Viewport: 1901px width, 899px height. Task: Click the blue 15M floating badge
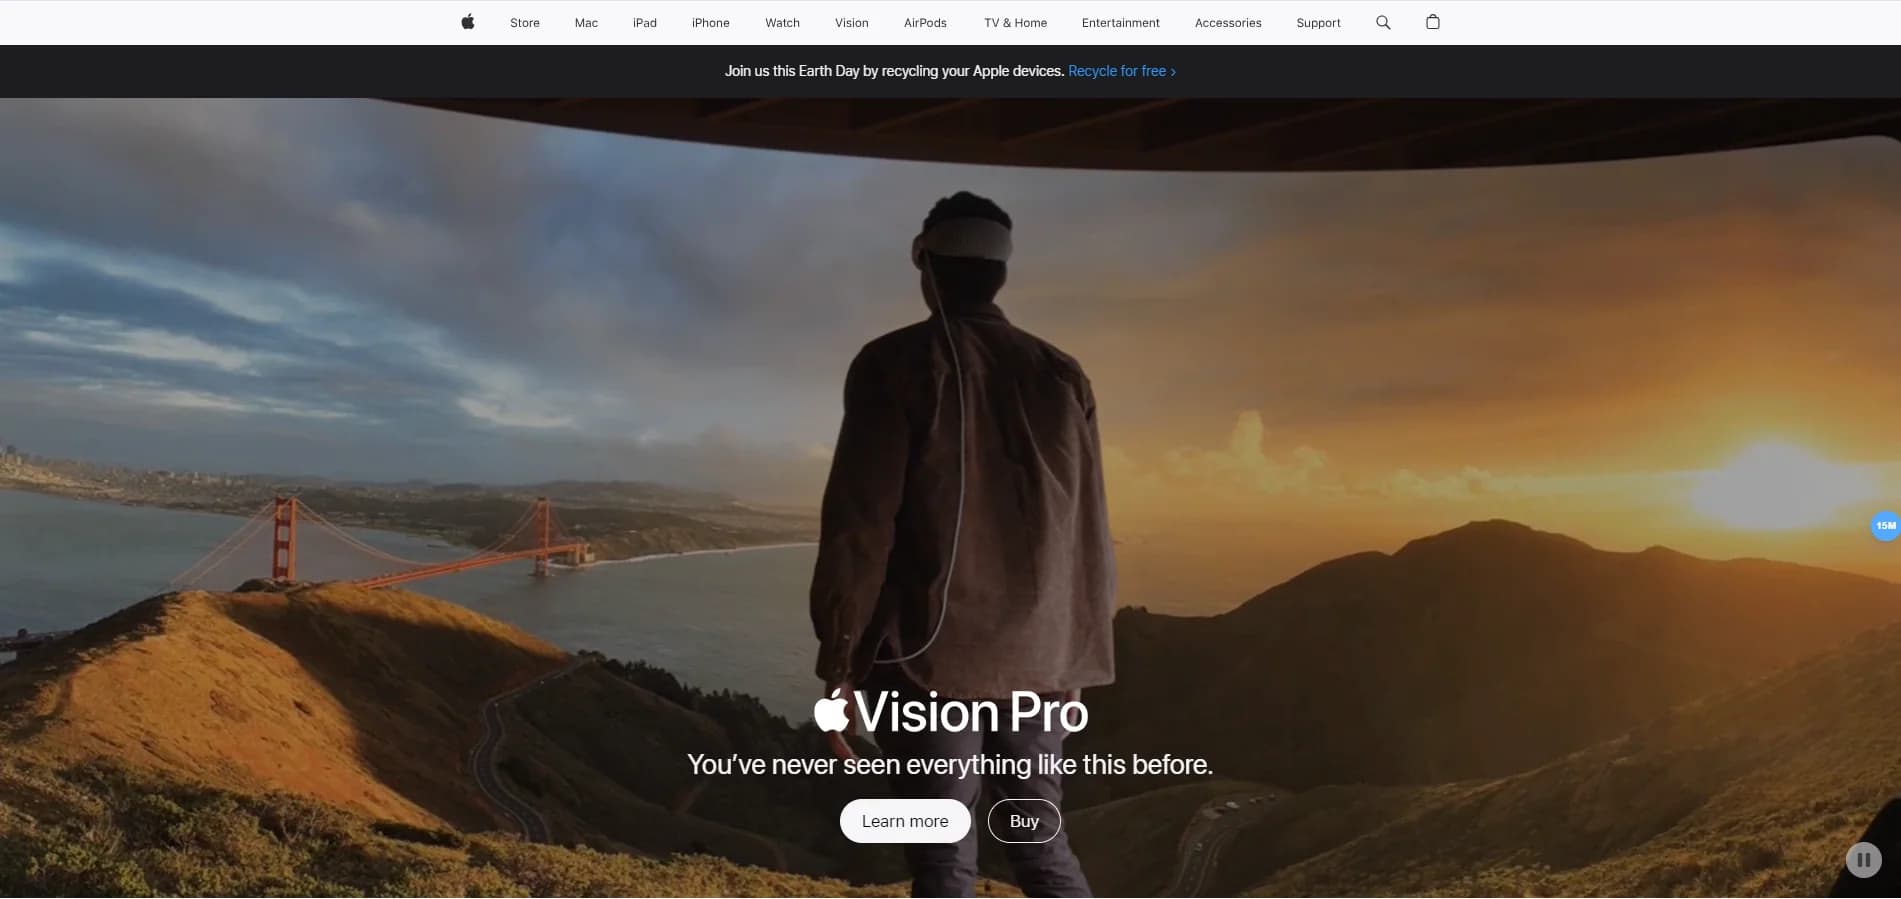1885,525
